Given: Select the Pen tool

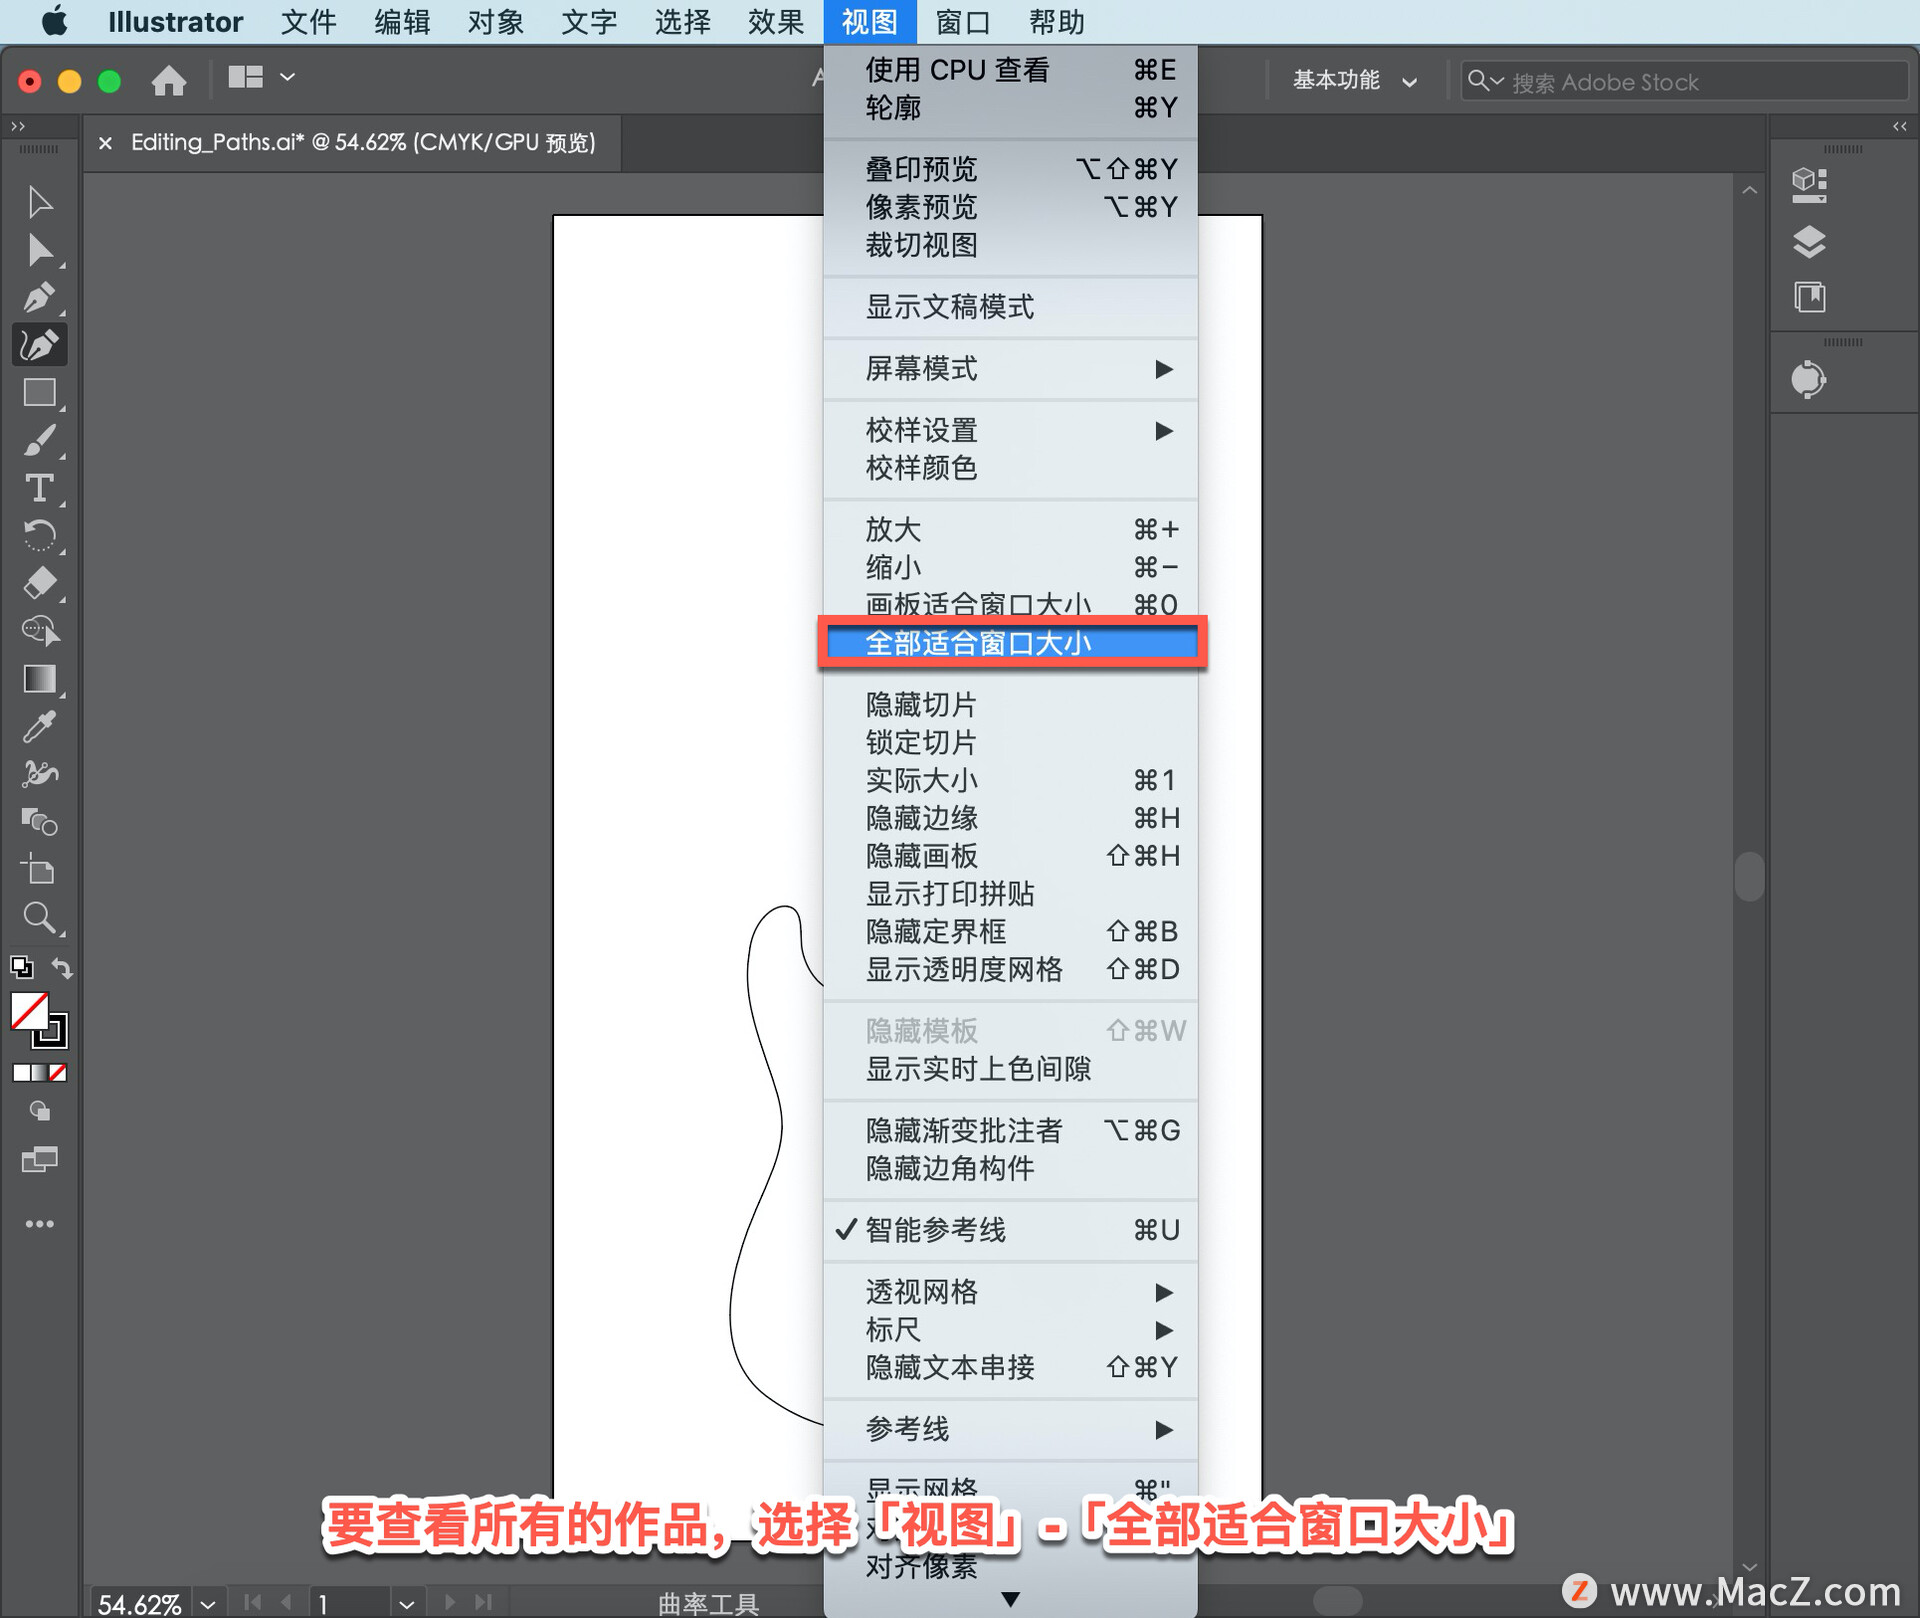Looking at the screenshot, I should click(x=39, y=297).
